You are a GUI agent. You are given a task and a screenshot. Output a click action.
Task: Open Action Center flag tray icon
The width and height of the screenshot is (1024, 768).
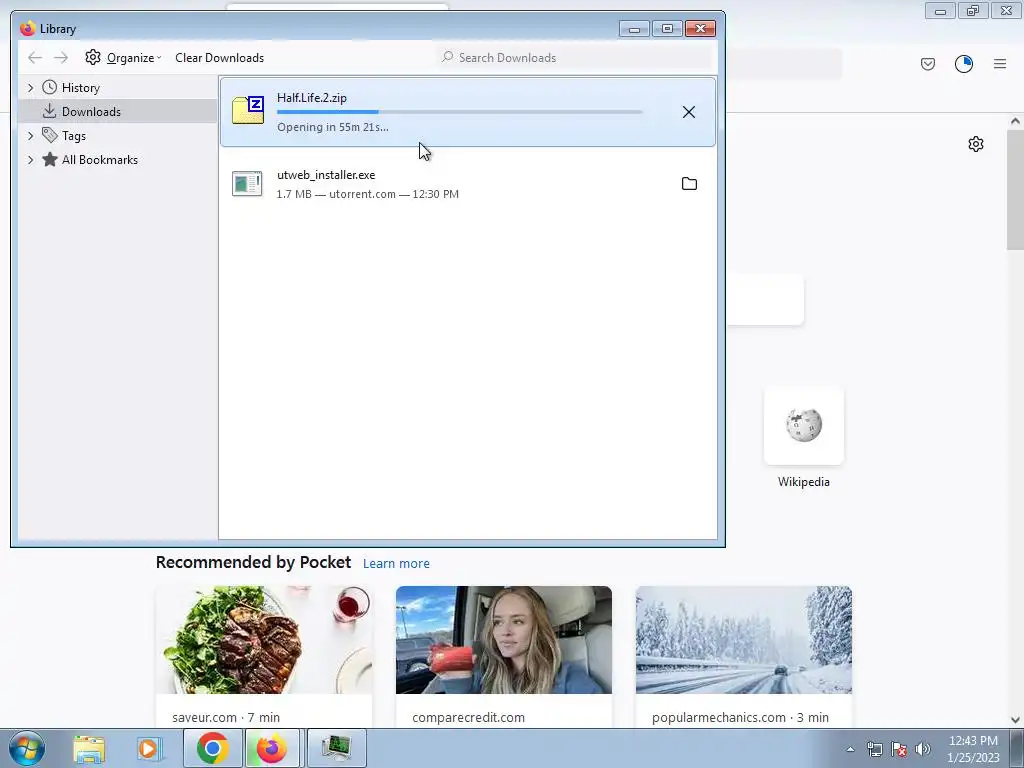coord(899,749)
